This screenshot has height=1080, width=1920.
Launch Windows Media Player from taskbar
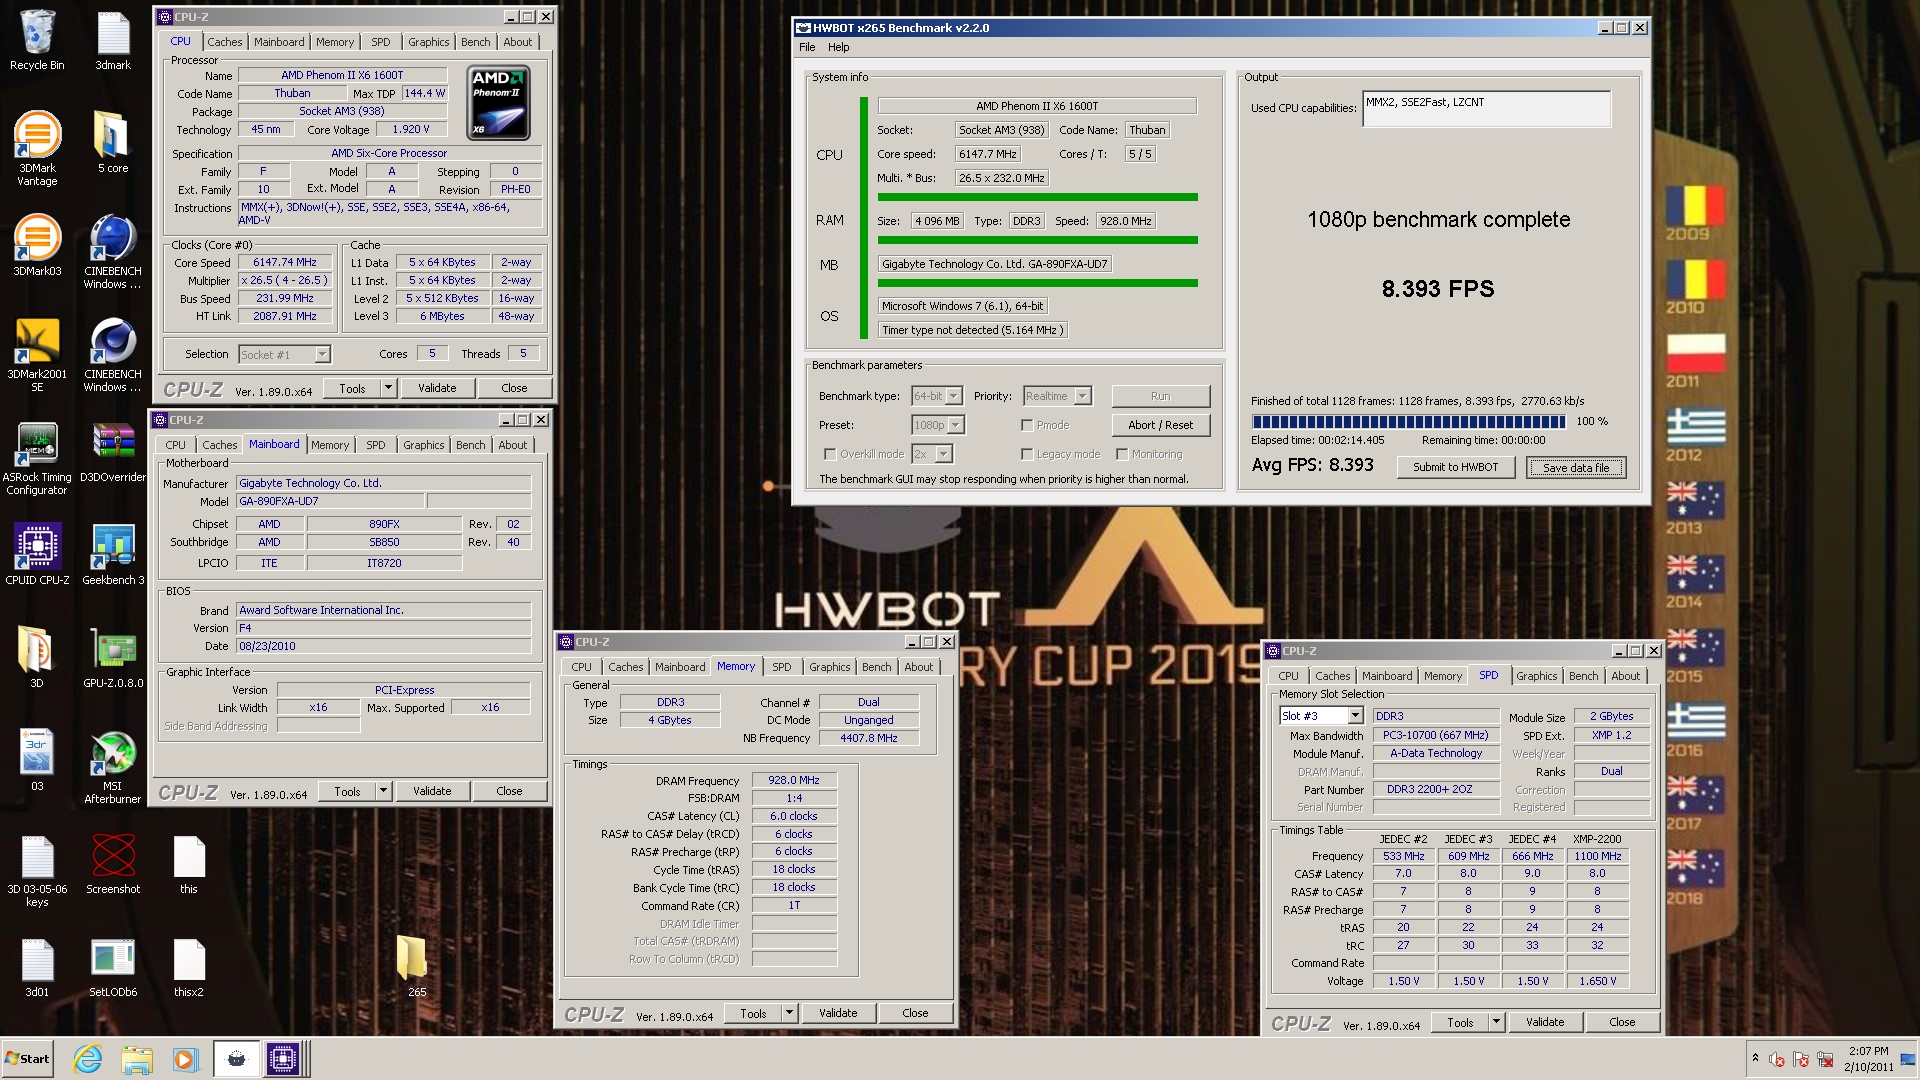pyautogui.click(x=185, y=1059)
